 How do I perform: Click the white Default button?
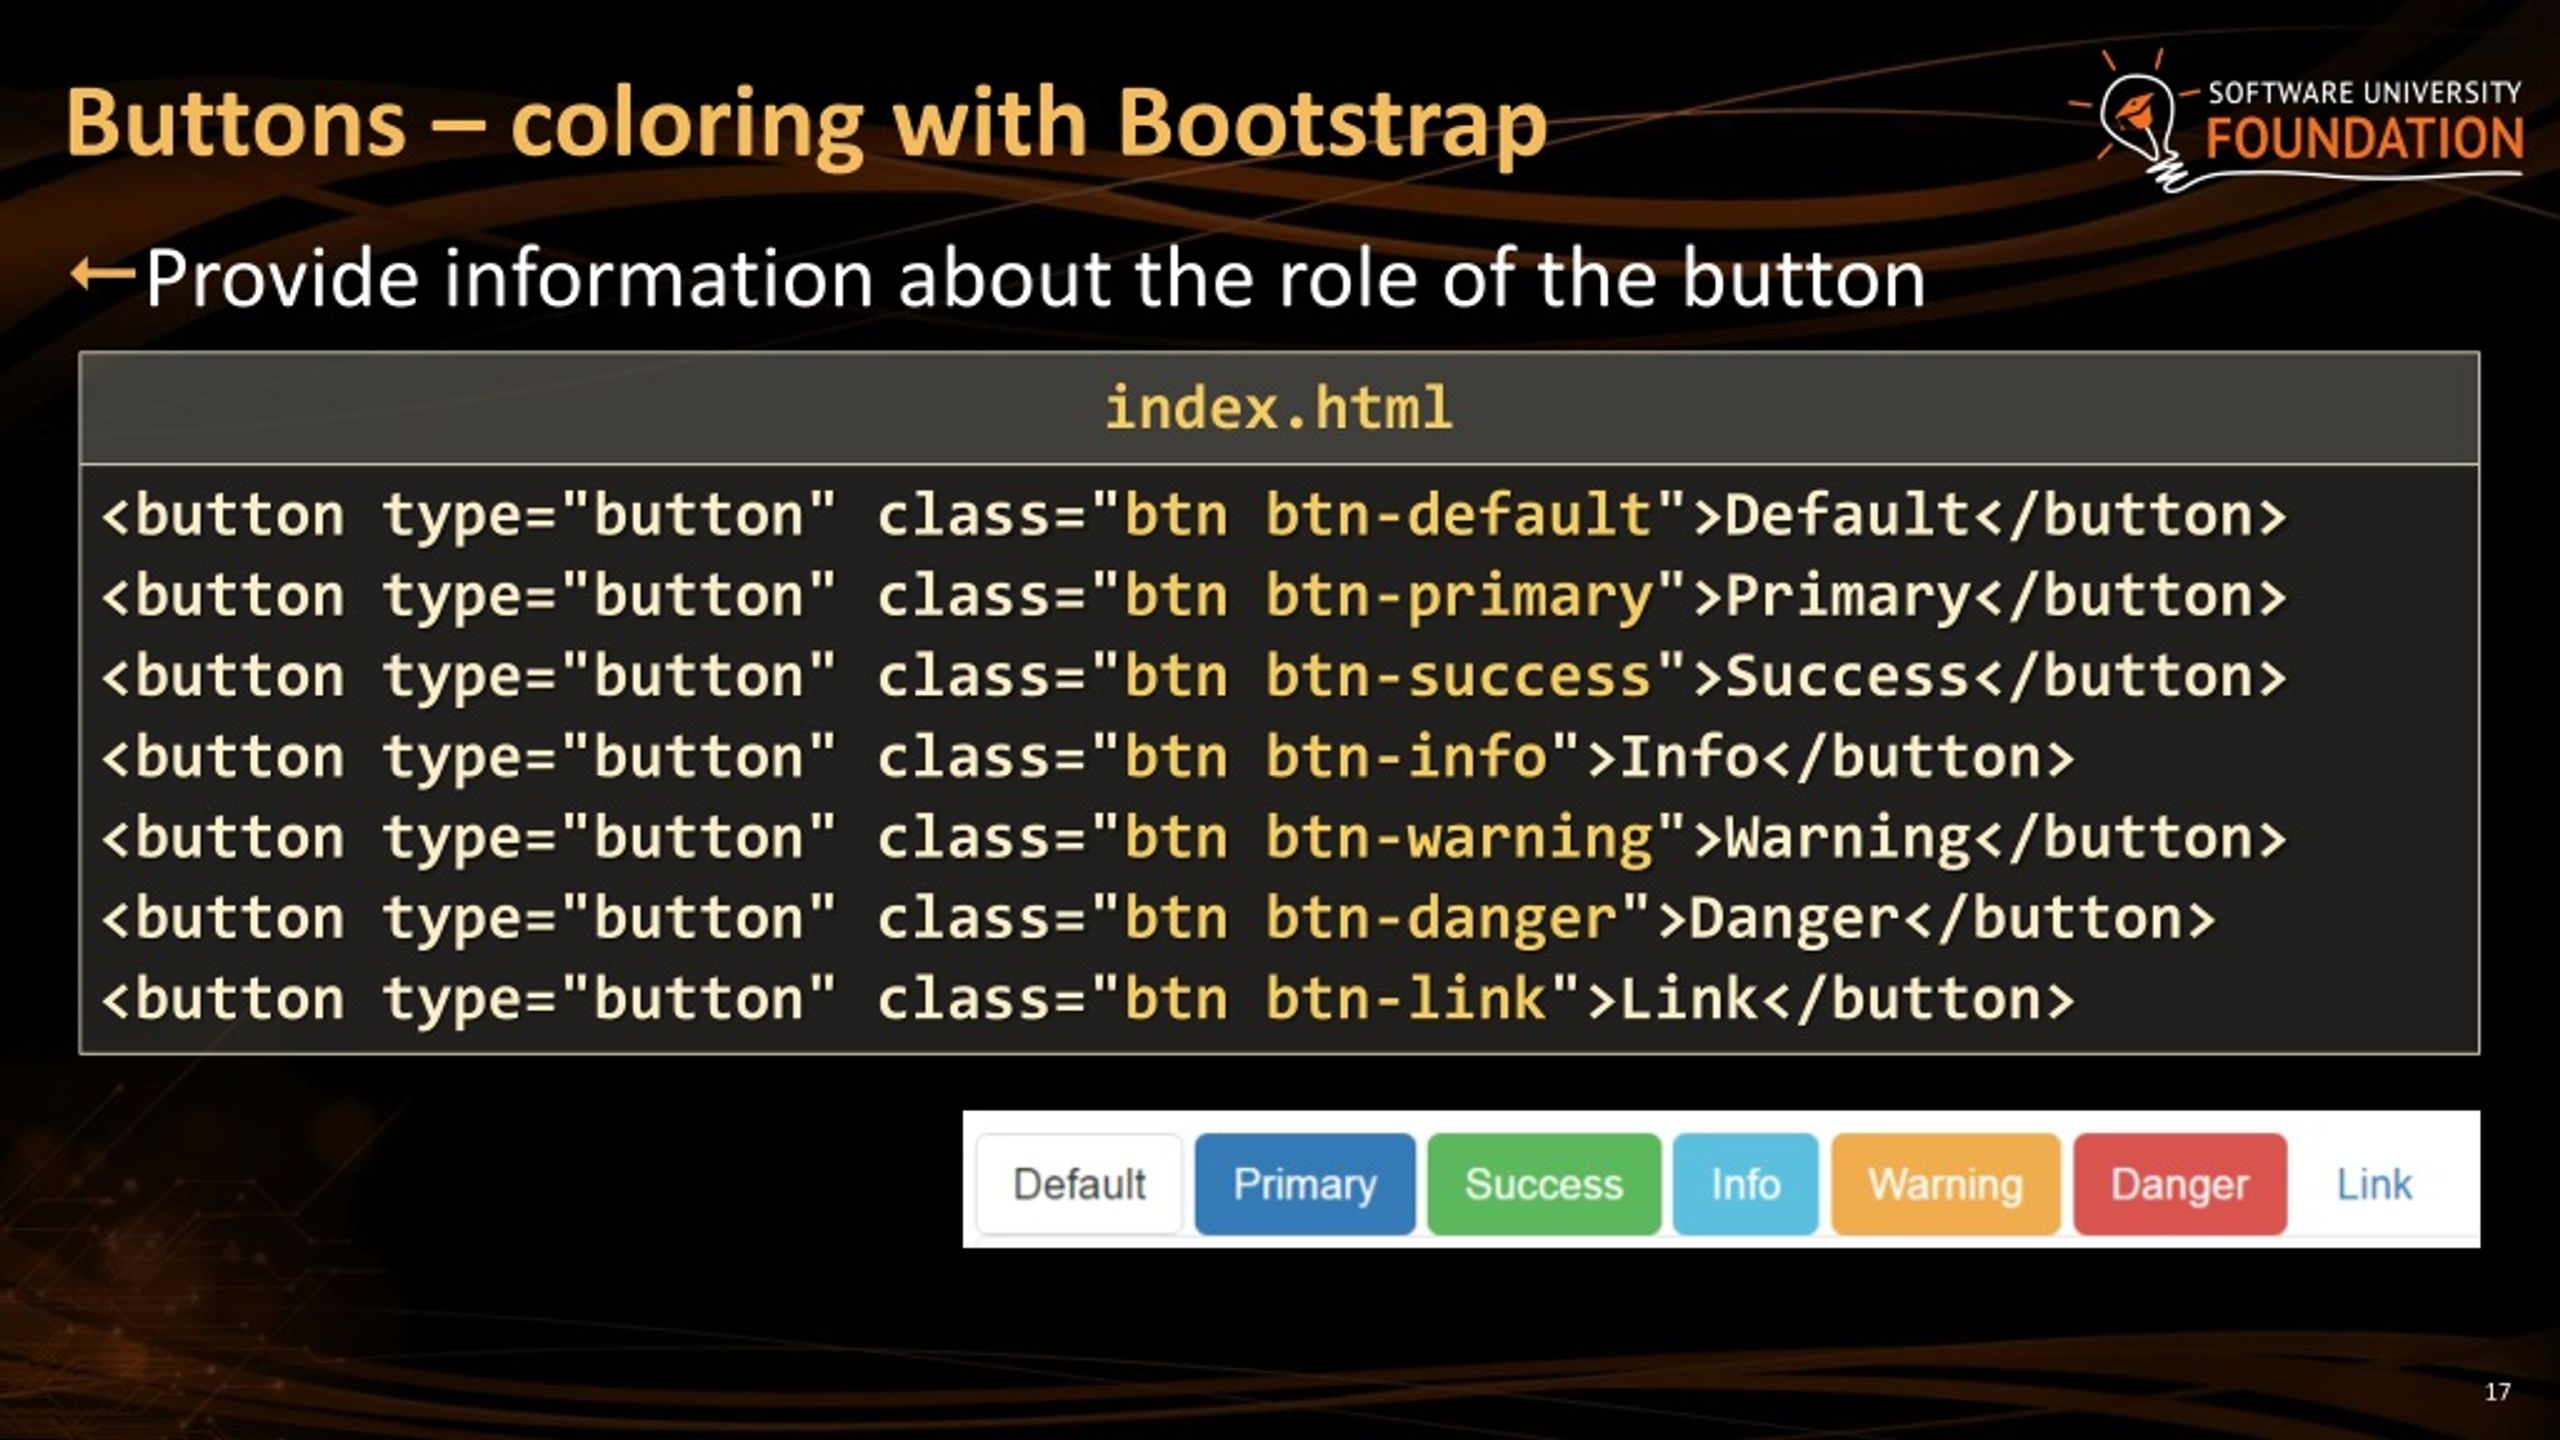(1079, 1184)
